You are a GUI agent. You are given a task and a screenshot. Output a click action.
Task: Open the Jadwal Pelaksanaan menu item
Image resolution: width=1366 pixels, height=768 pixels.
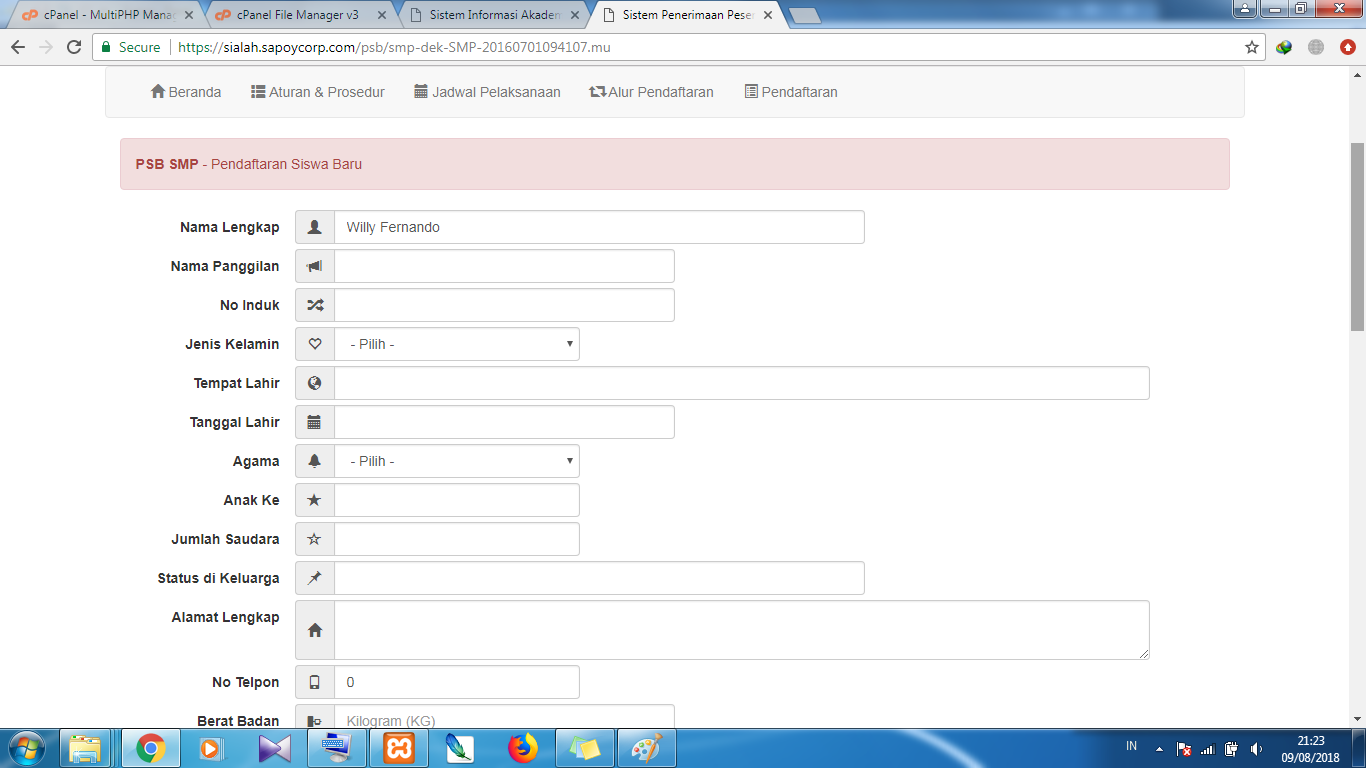[487, 92]
